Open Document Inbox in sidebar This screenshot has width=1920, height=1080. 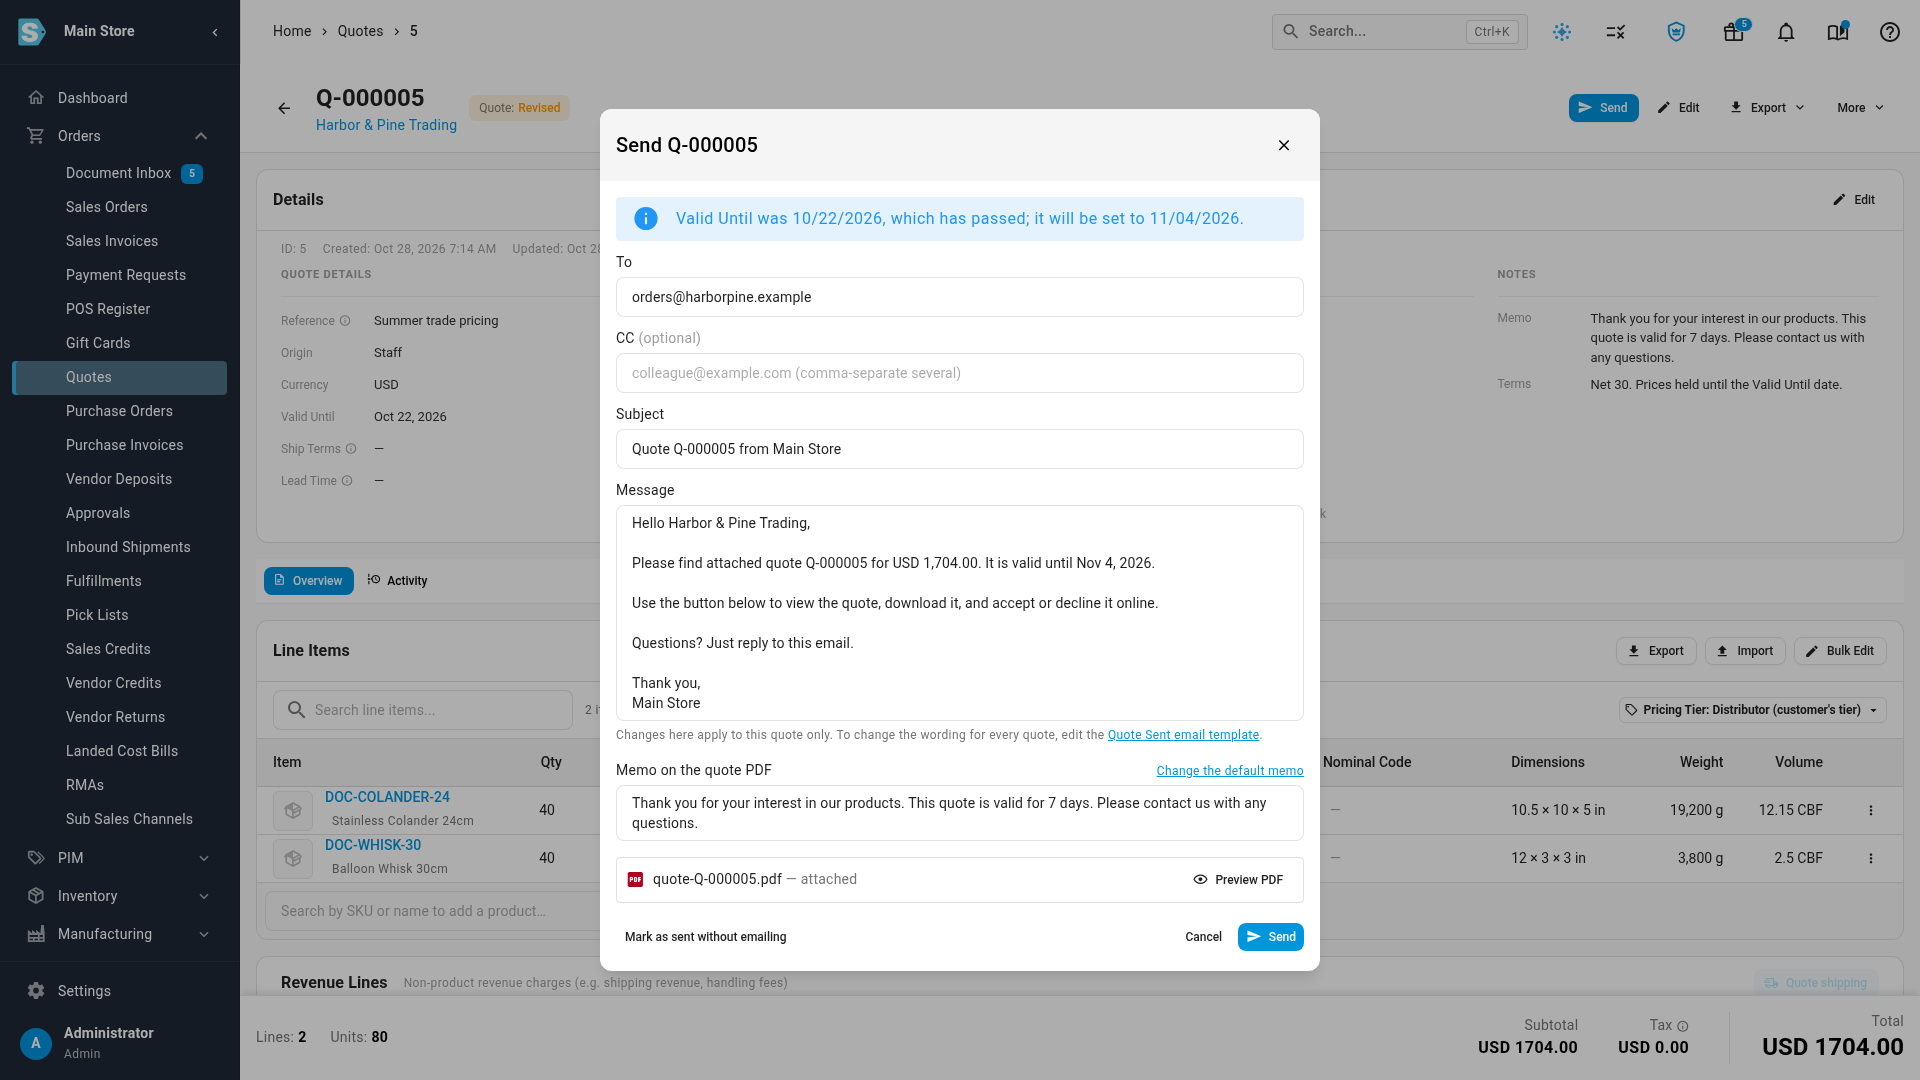pos(120,174)
